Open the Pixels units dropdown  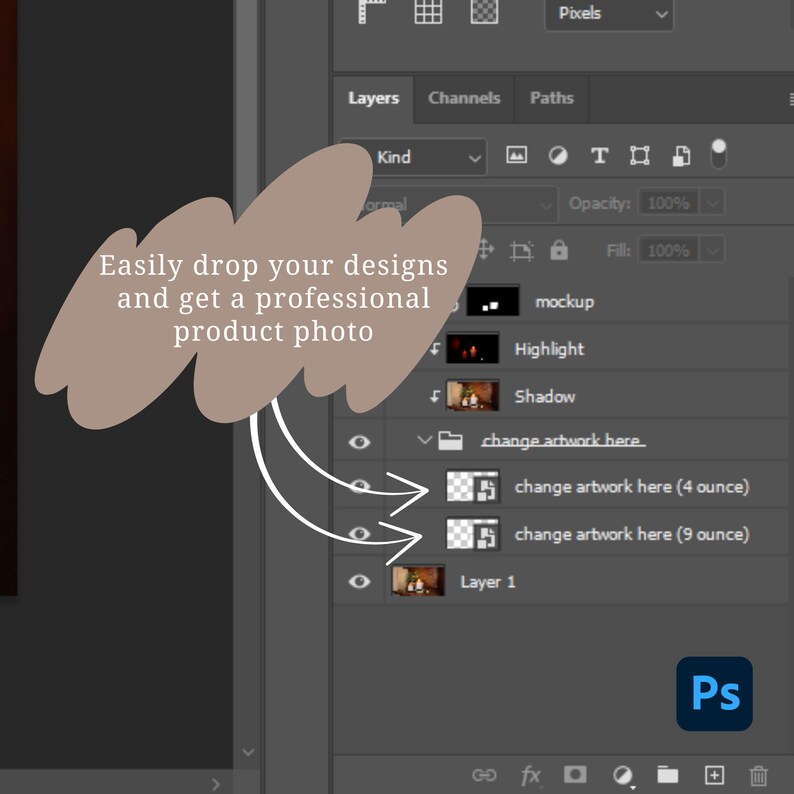pos(609,14)
